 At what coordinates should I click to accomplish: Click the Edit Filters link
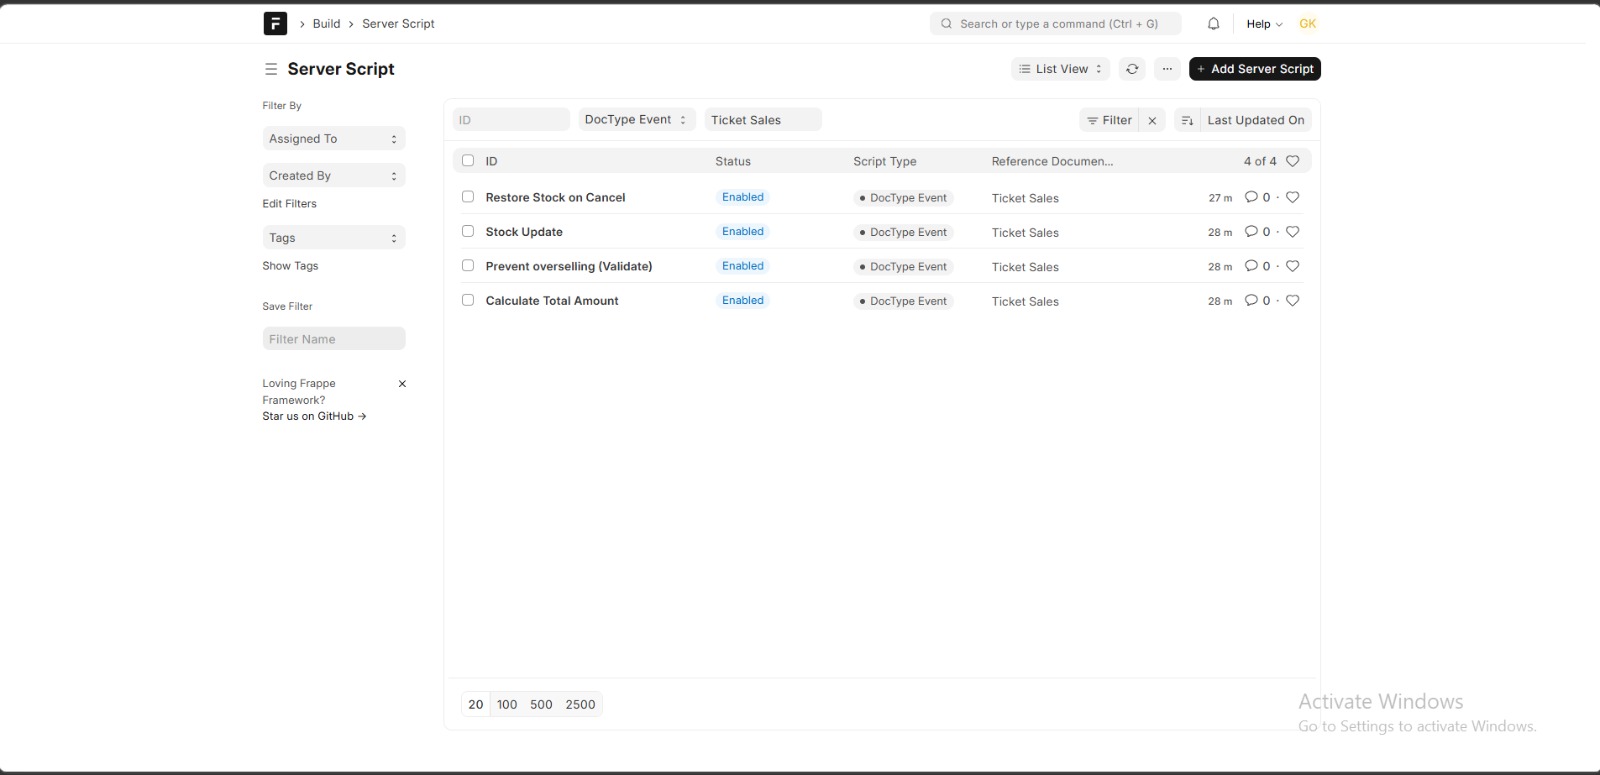click(290, 204)
